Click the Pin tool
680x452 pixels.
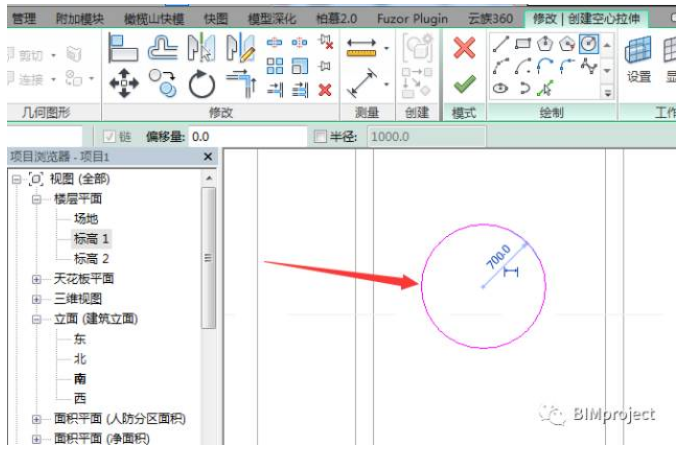click(x=324, y=66)
